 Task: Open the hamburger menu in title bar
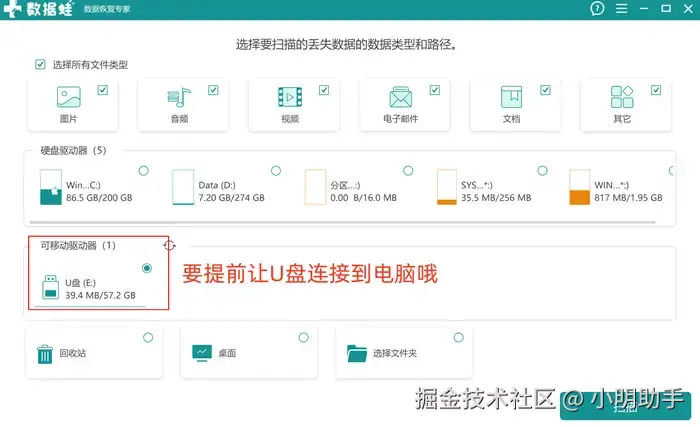621,8
